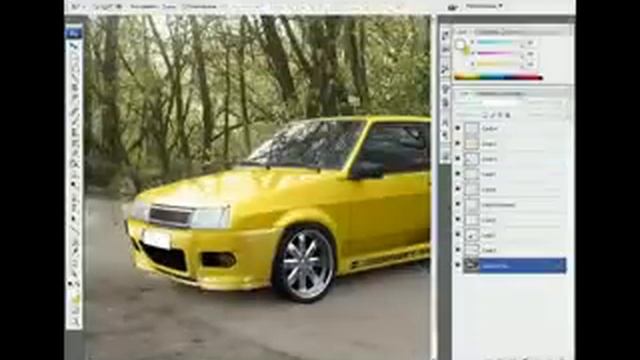This screenshot has height=360, width=640.
Task: Click the value field beside the magenta slider
Action: point(530,53)
